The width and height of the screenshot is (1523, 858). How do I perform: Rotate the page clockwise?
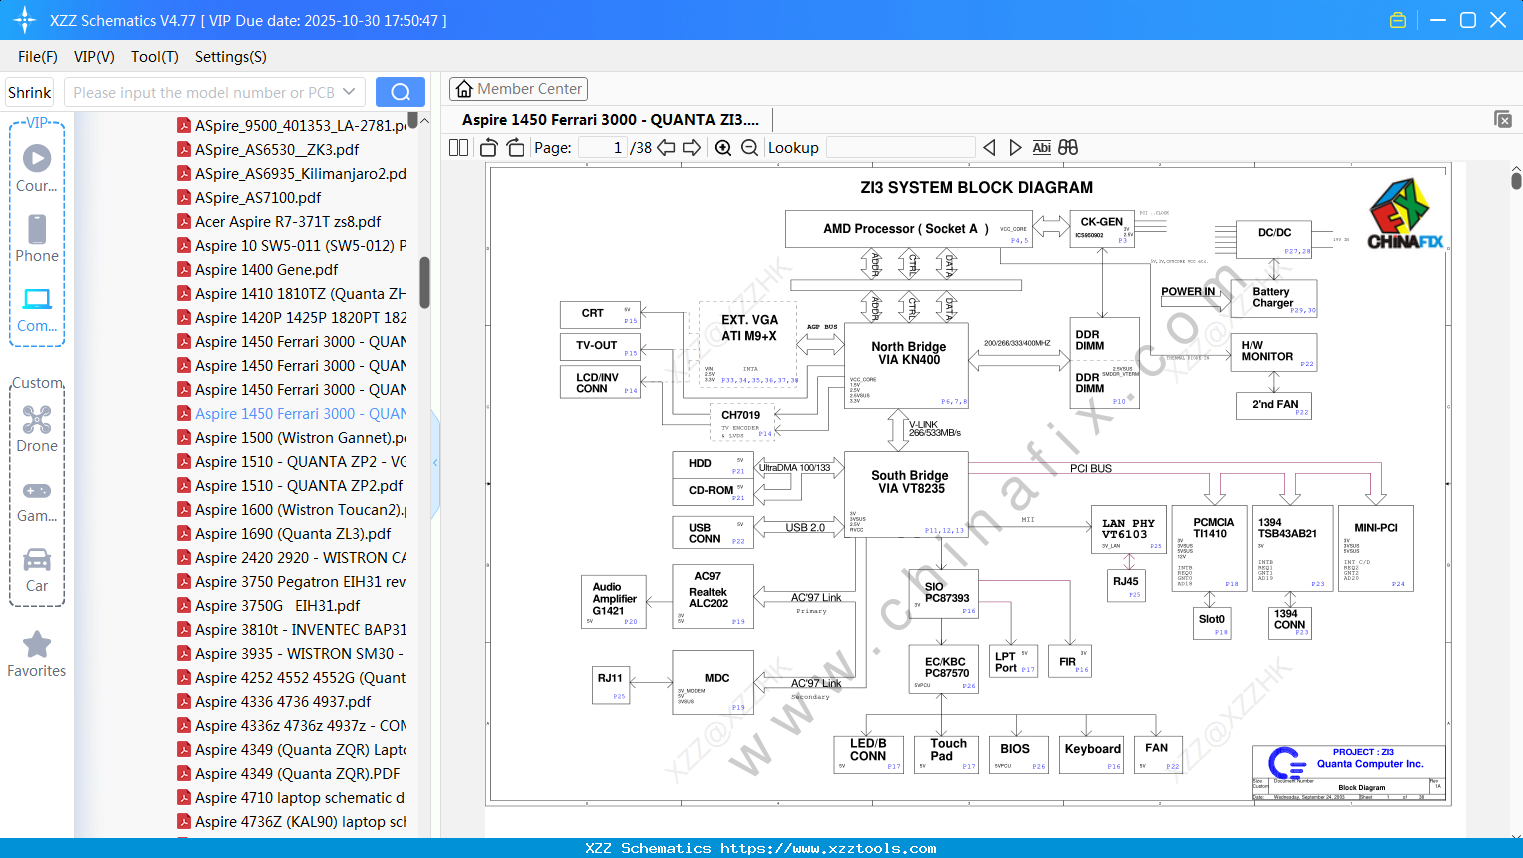(x=515, y=148)
